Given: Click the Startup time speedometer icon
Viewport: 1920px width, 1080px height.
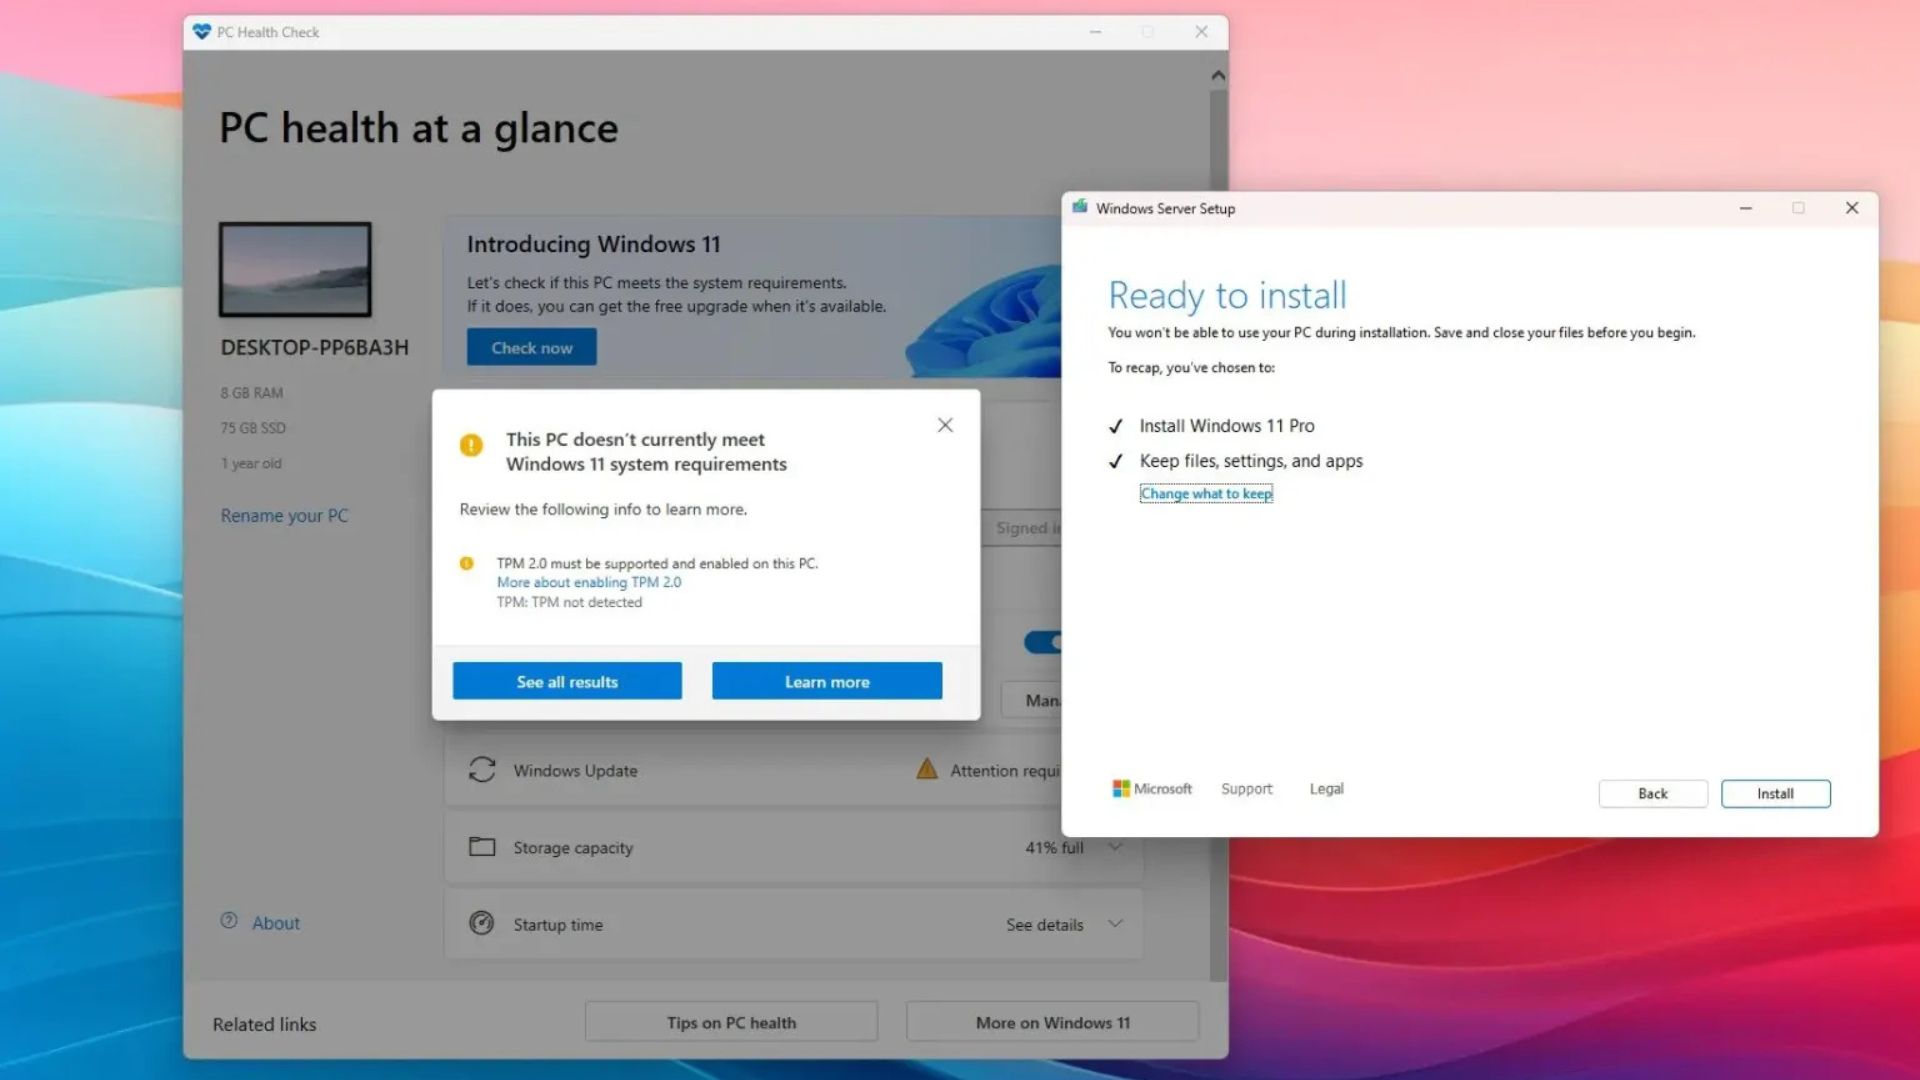Looking at the screenshot, I should pyautogui.click(x=481, y=924).
